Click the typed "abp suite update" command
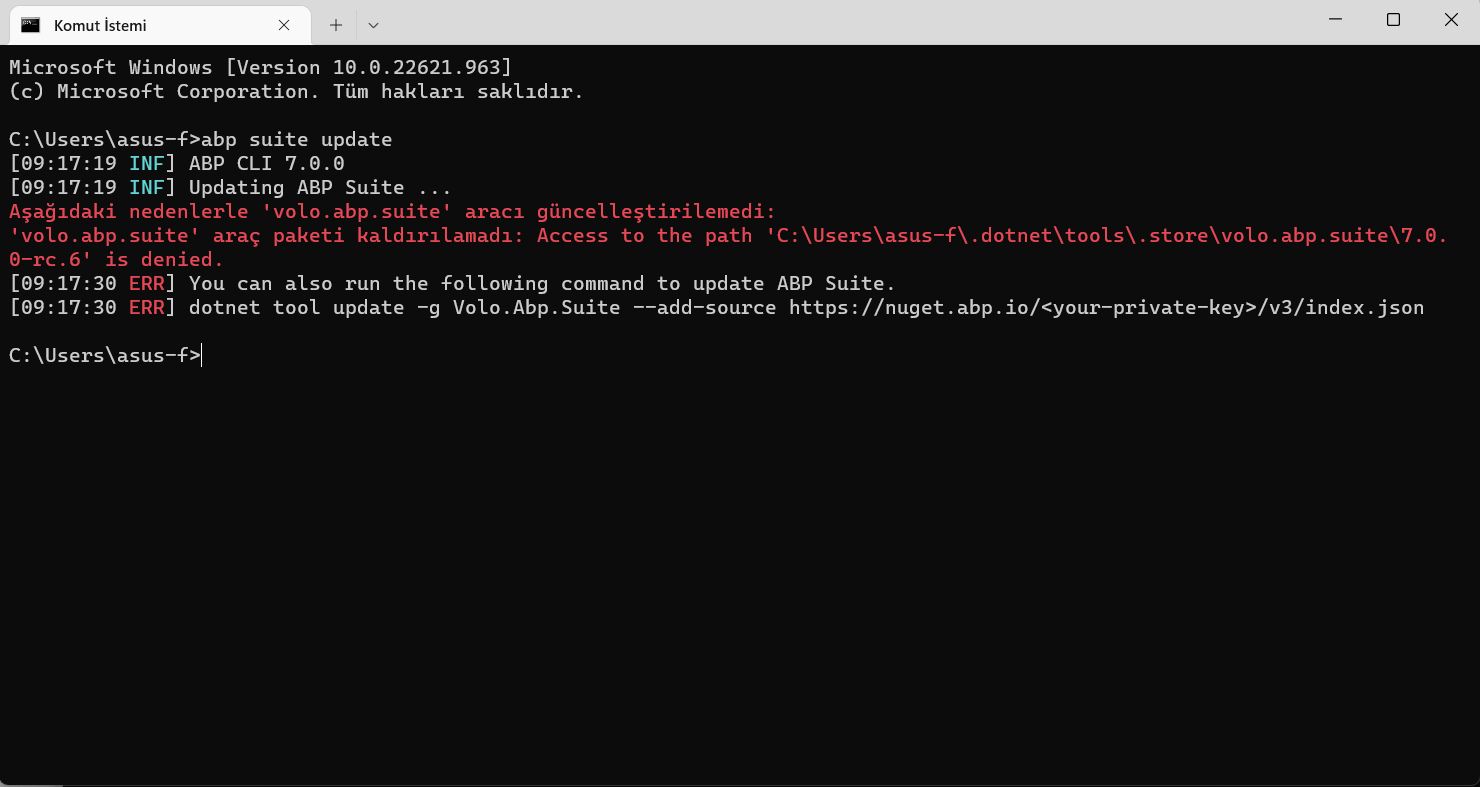 coord(297,140)
